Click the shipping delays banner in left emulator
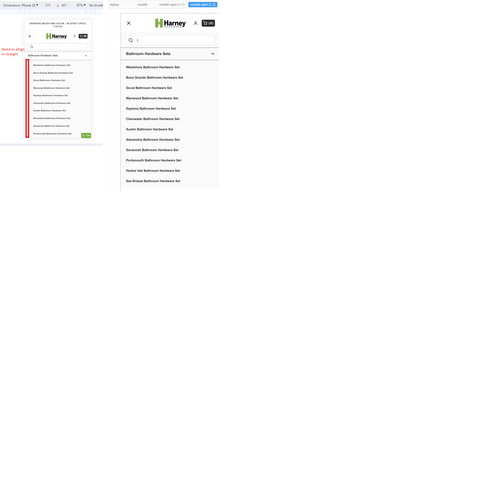The image size is (500, 497). pos(58,25)
